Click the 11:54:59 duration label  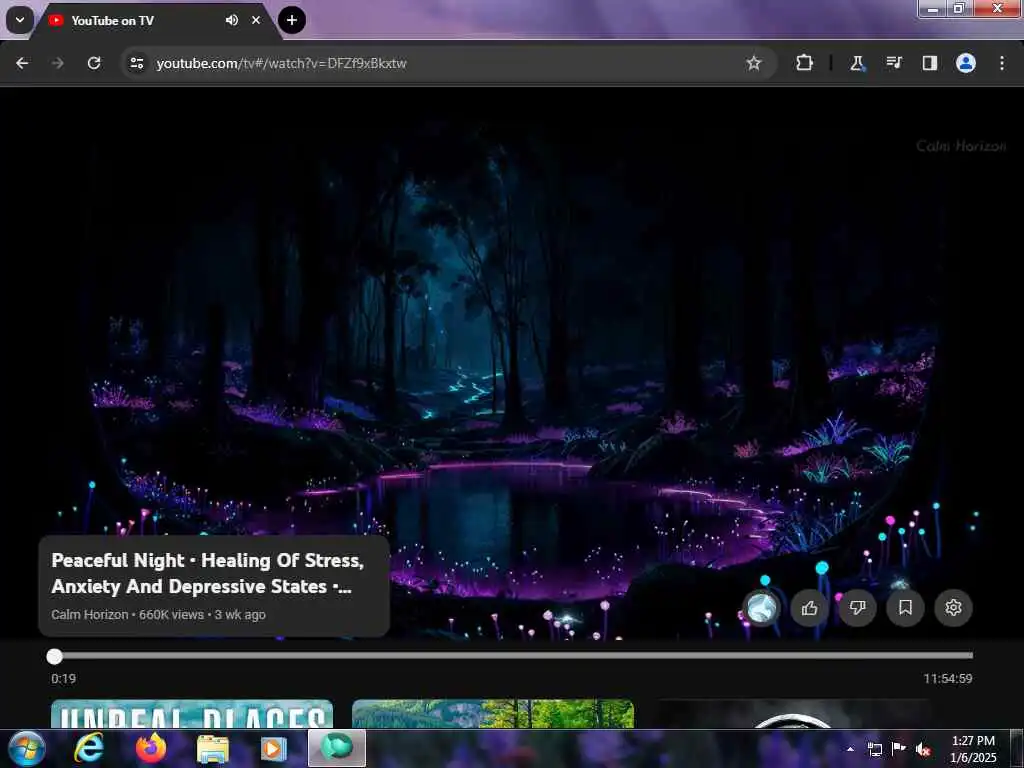click(948, 679)
